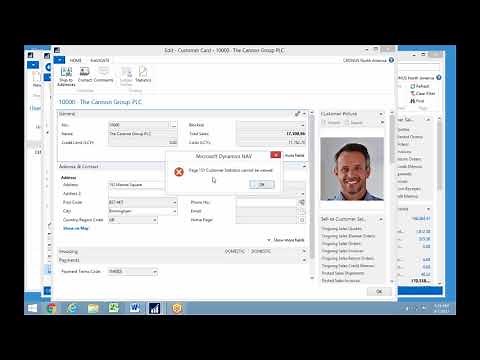Switch to the HOME ribbon tab
480x360 pixels.
(75, 60)
